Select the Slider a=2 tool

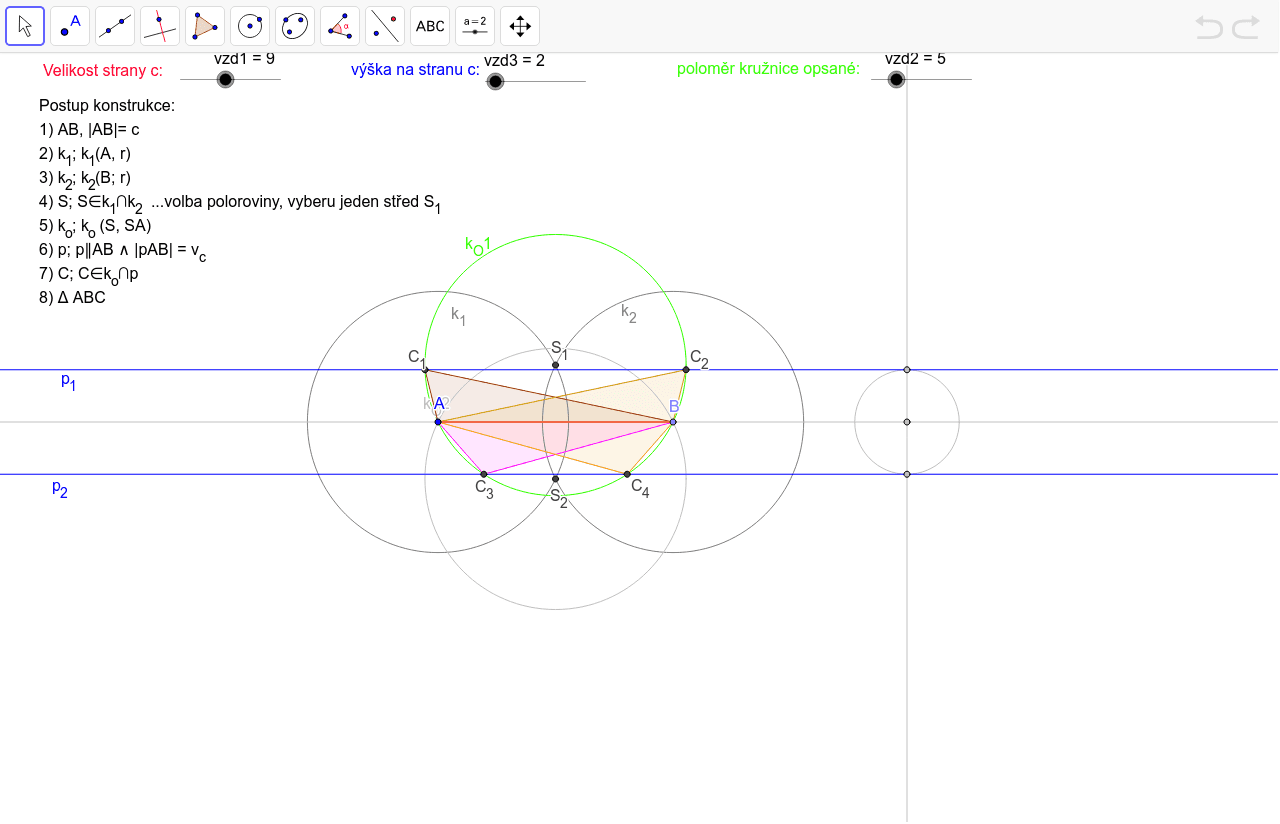click(x=475, y=26)
